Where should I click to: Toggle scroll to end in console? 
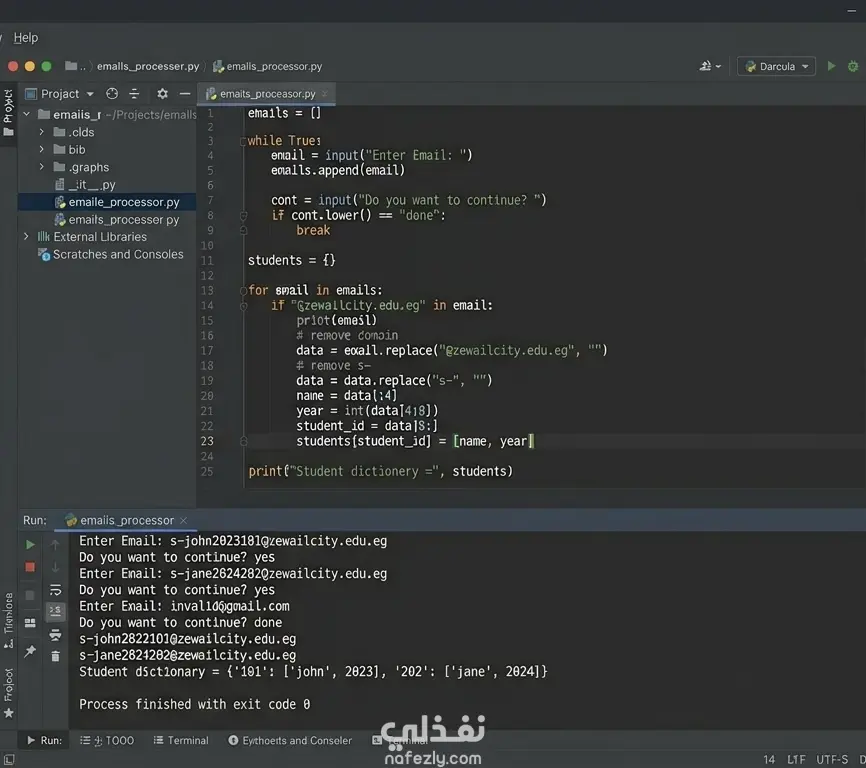pos(55,611)
